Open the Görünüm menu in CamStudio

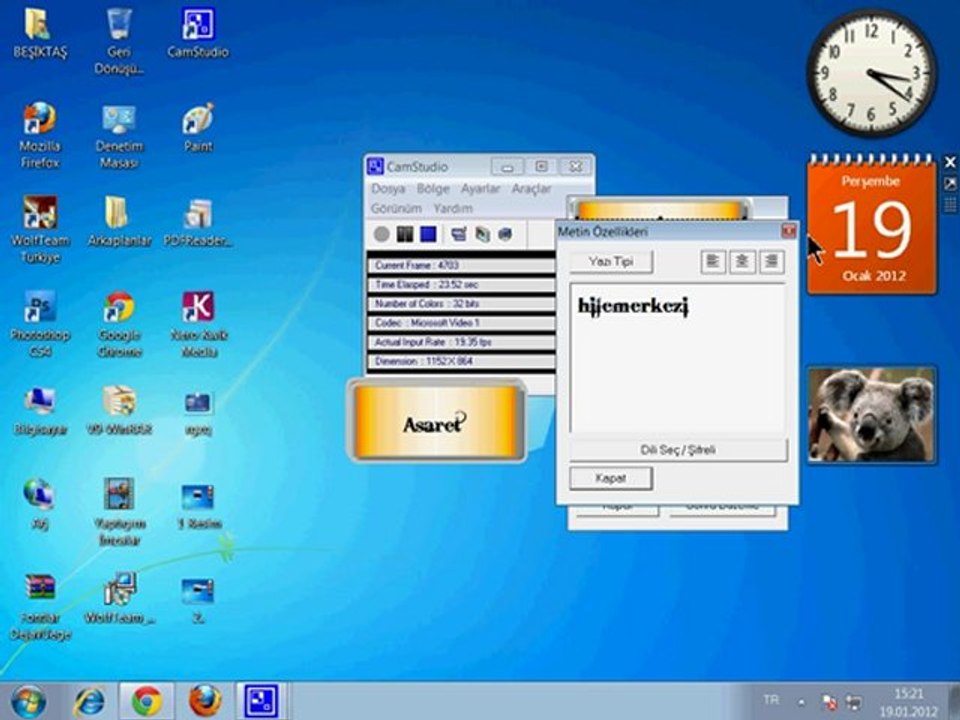coord(396,208)
